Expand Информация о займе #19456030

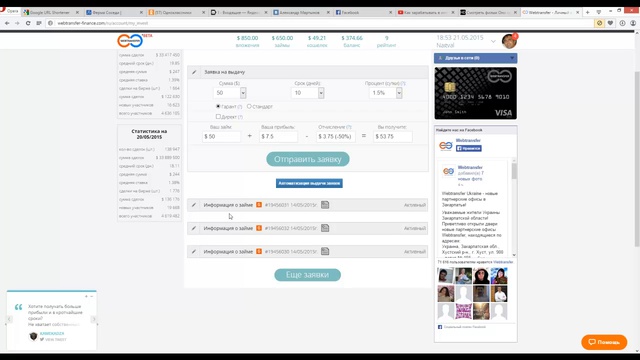(x=307, y=251)
